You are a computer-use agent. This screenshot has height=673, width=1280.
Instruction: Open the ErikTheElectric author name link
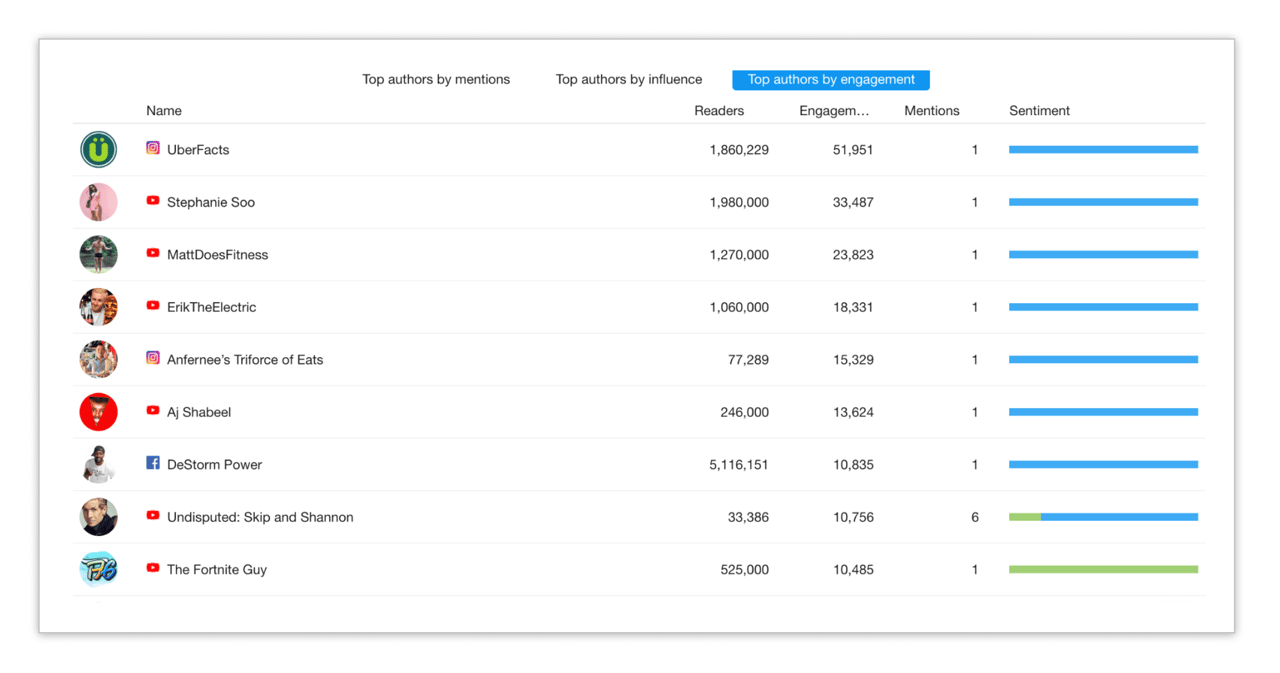coord(211,308)
